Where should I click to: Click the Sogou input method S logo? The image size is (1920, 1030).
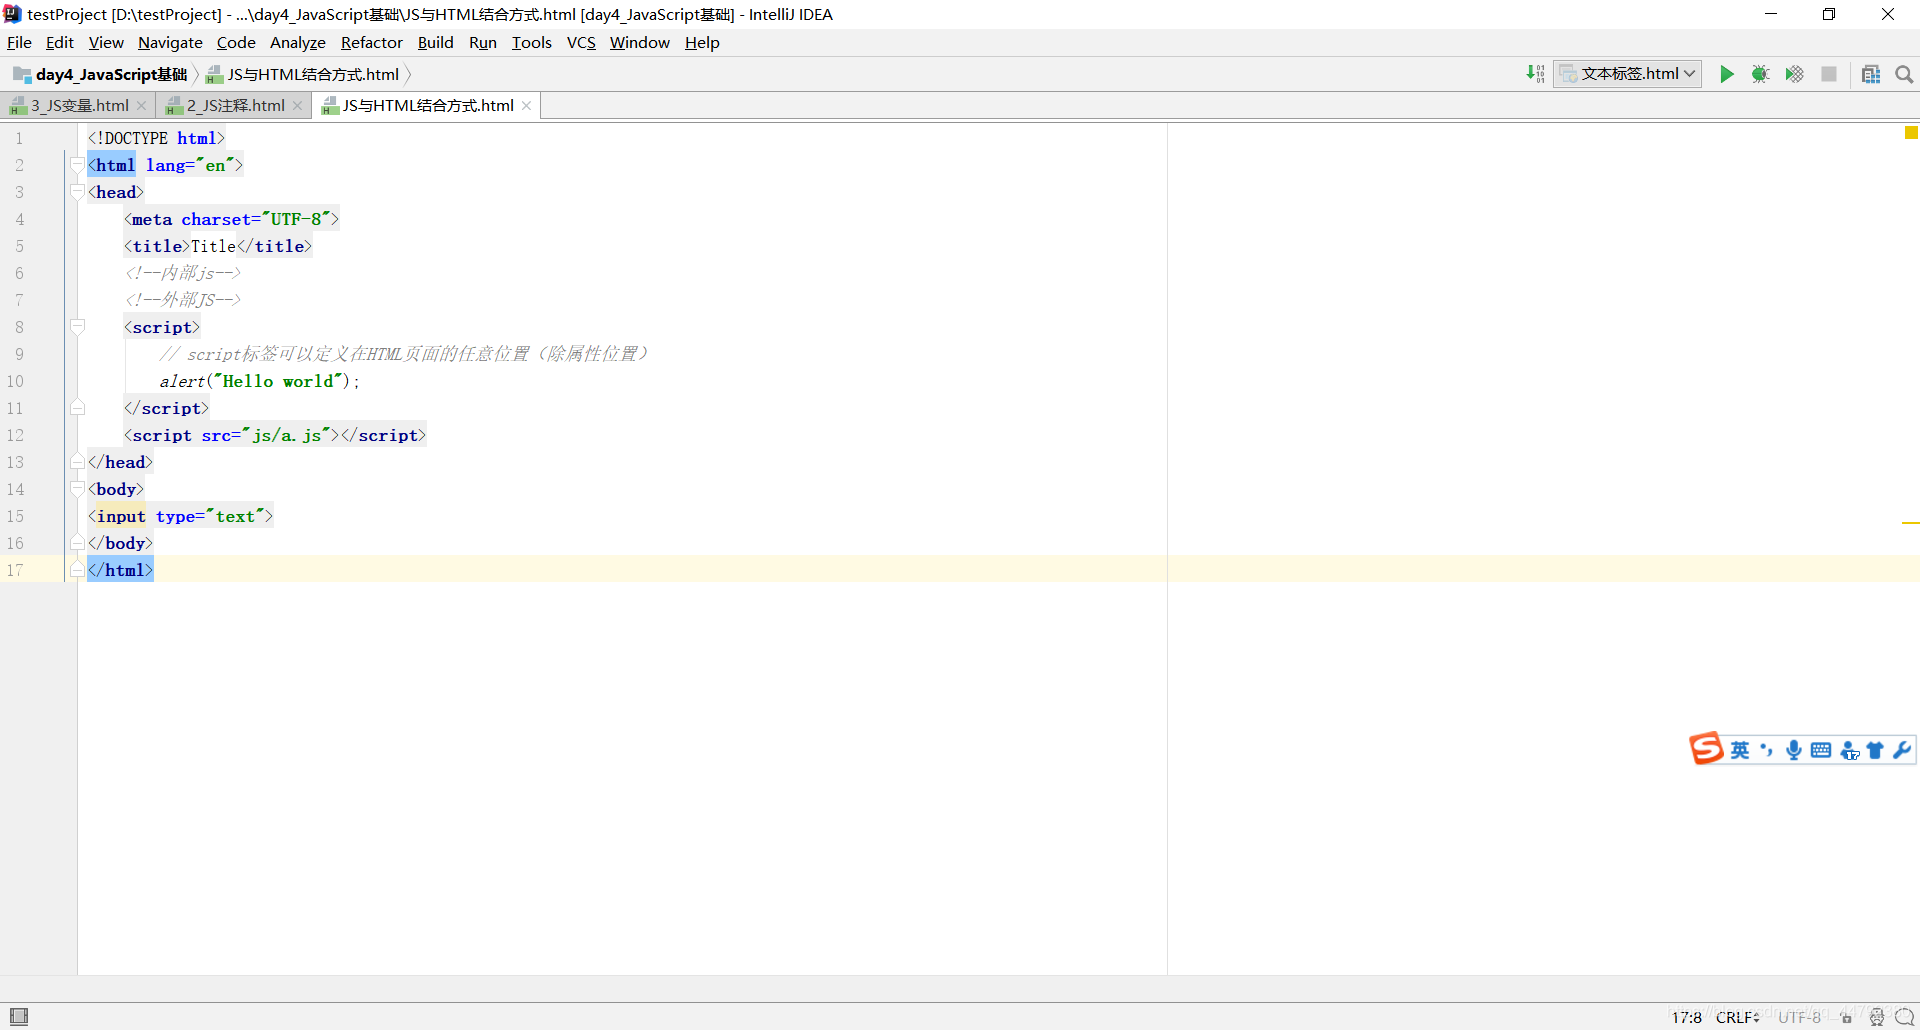[1706, 749]
